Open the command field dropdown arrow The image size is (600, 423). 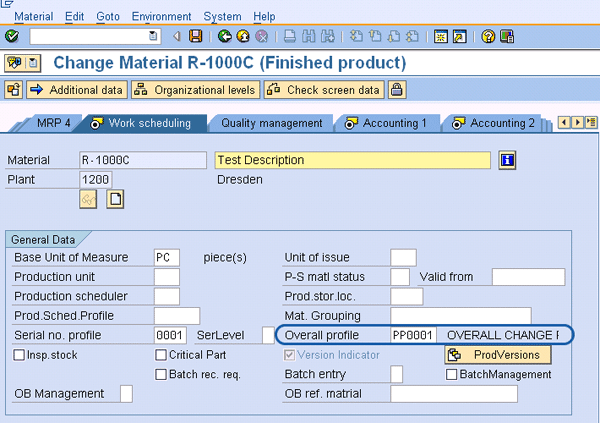tap(153, 36)
